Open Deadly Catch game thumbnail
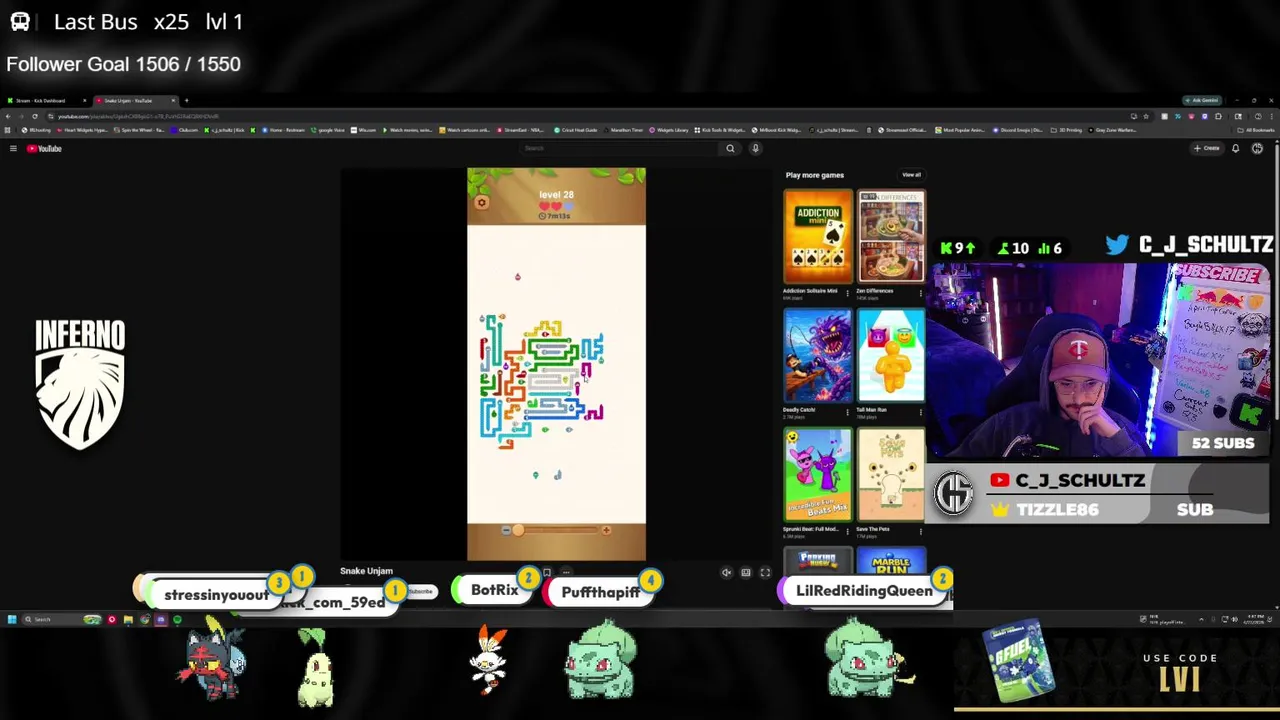Viewport: 1280px width, 720px height. (x=818, y=356)
